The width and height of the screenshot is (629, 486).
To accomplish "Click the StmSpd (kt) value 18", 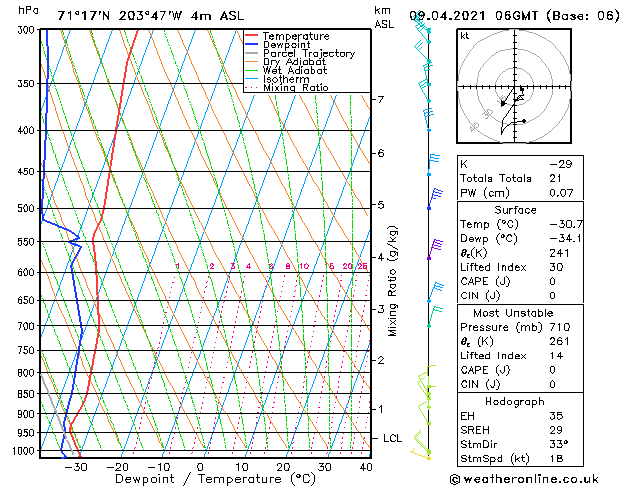I will (x=556, y=459).
